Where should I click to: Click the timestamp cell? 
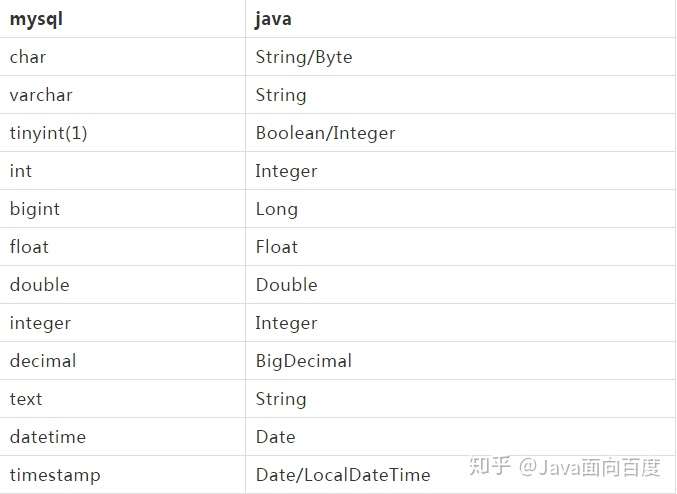[x=55, y=475]
